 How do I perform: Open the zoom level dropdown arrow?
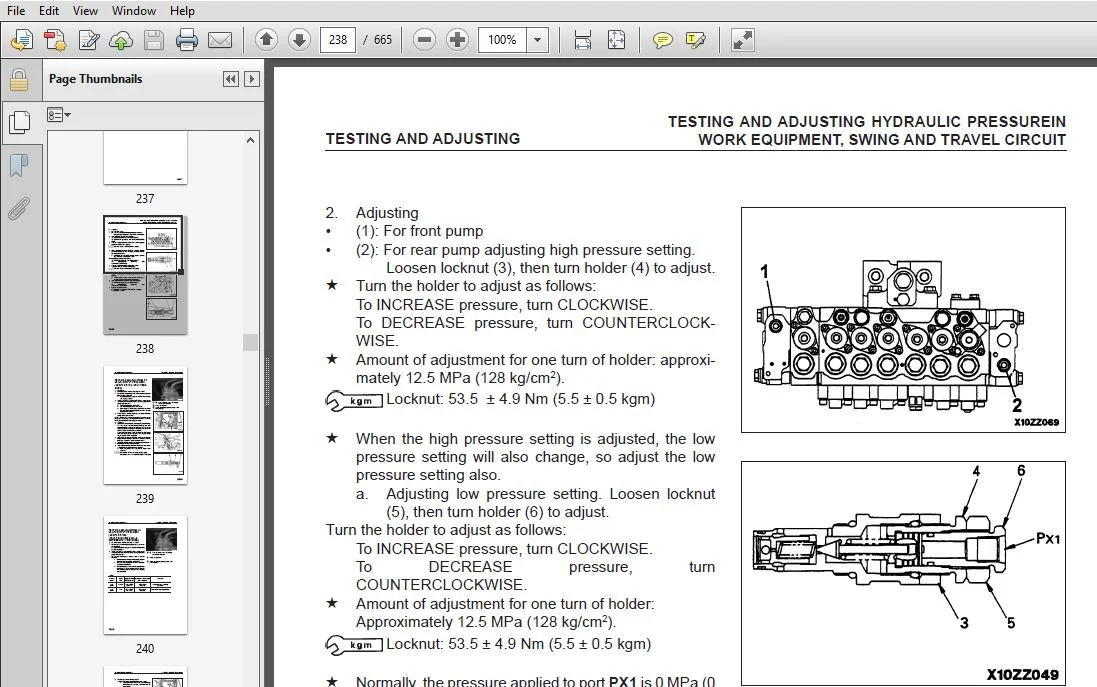tap(537, 40)
